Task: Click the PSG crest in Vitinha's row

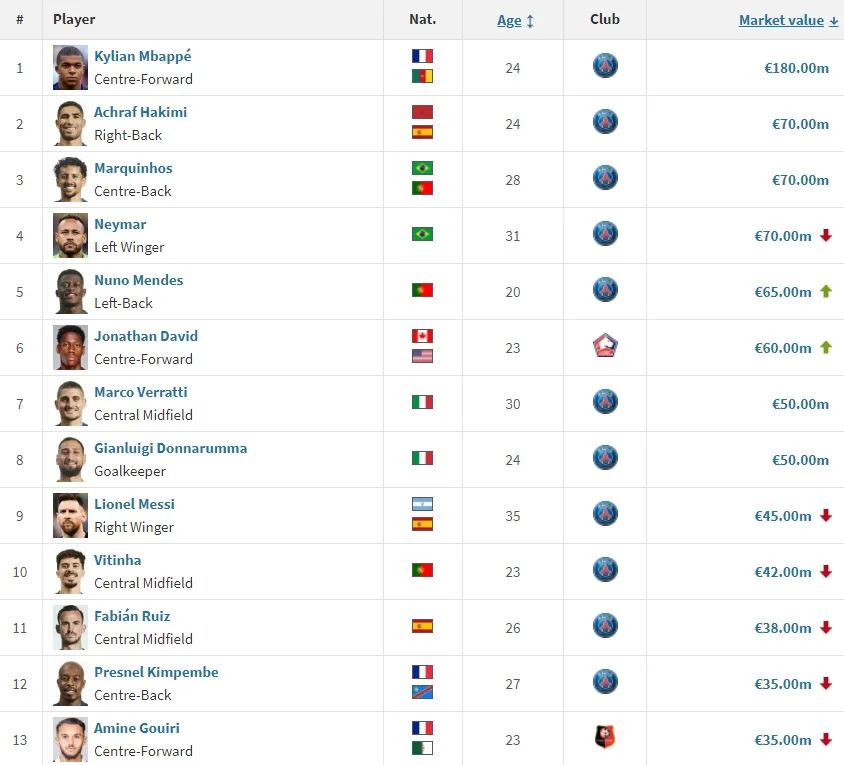Action: (605, 571)
